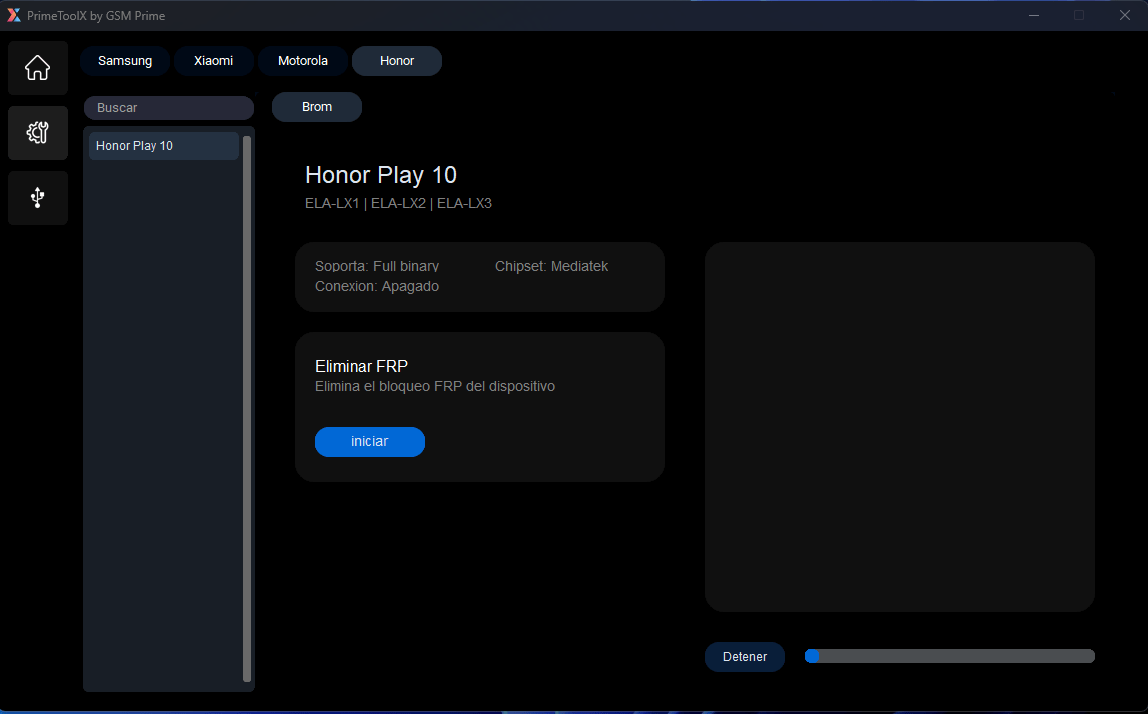1148x714 pixels.
Task: Click the PrimeToolX logo in title bar
Action: pyautogui.click(x=16, y=15)
